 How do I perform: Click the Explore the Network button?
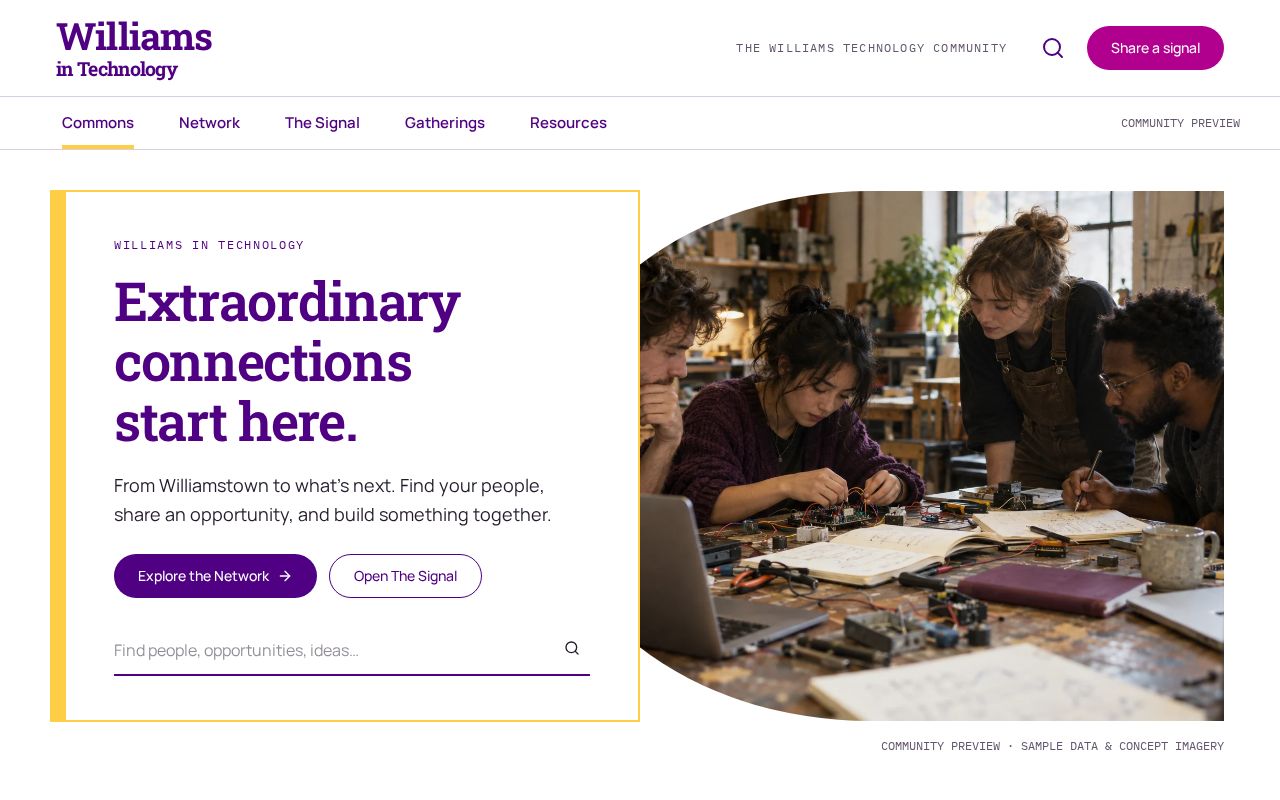(x=215, y=576)
